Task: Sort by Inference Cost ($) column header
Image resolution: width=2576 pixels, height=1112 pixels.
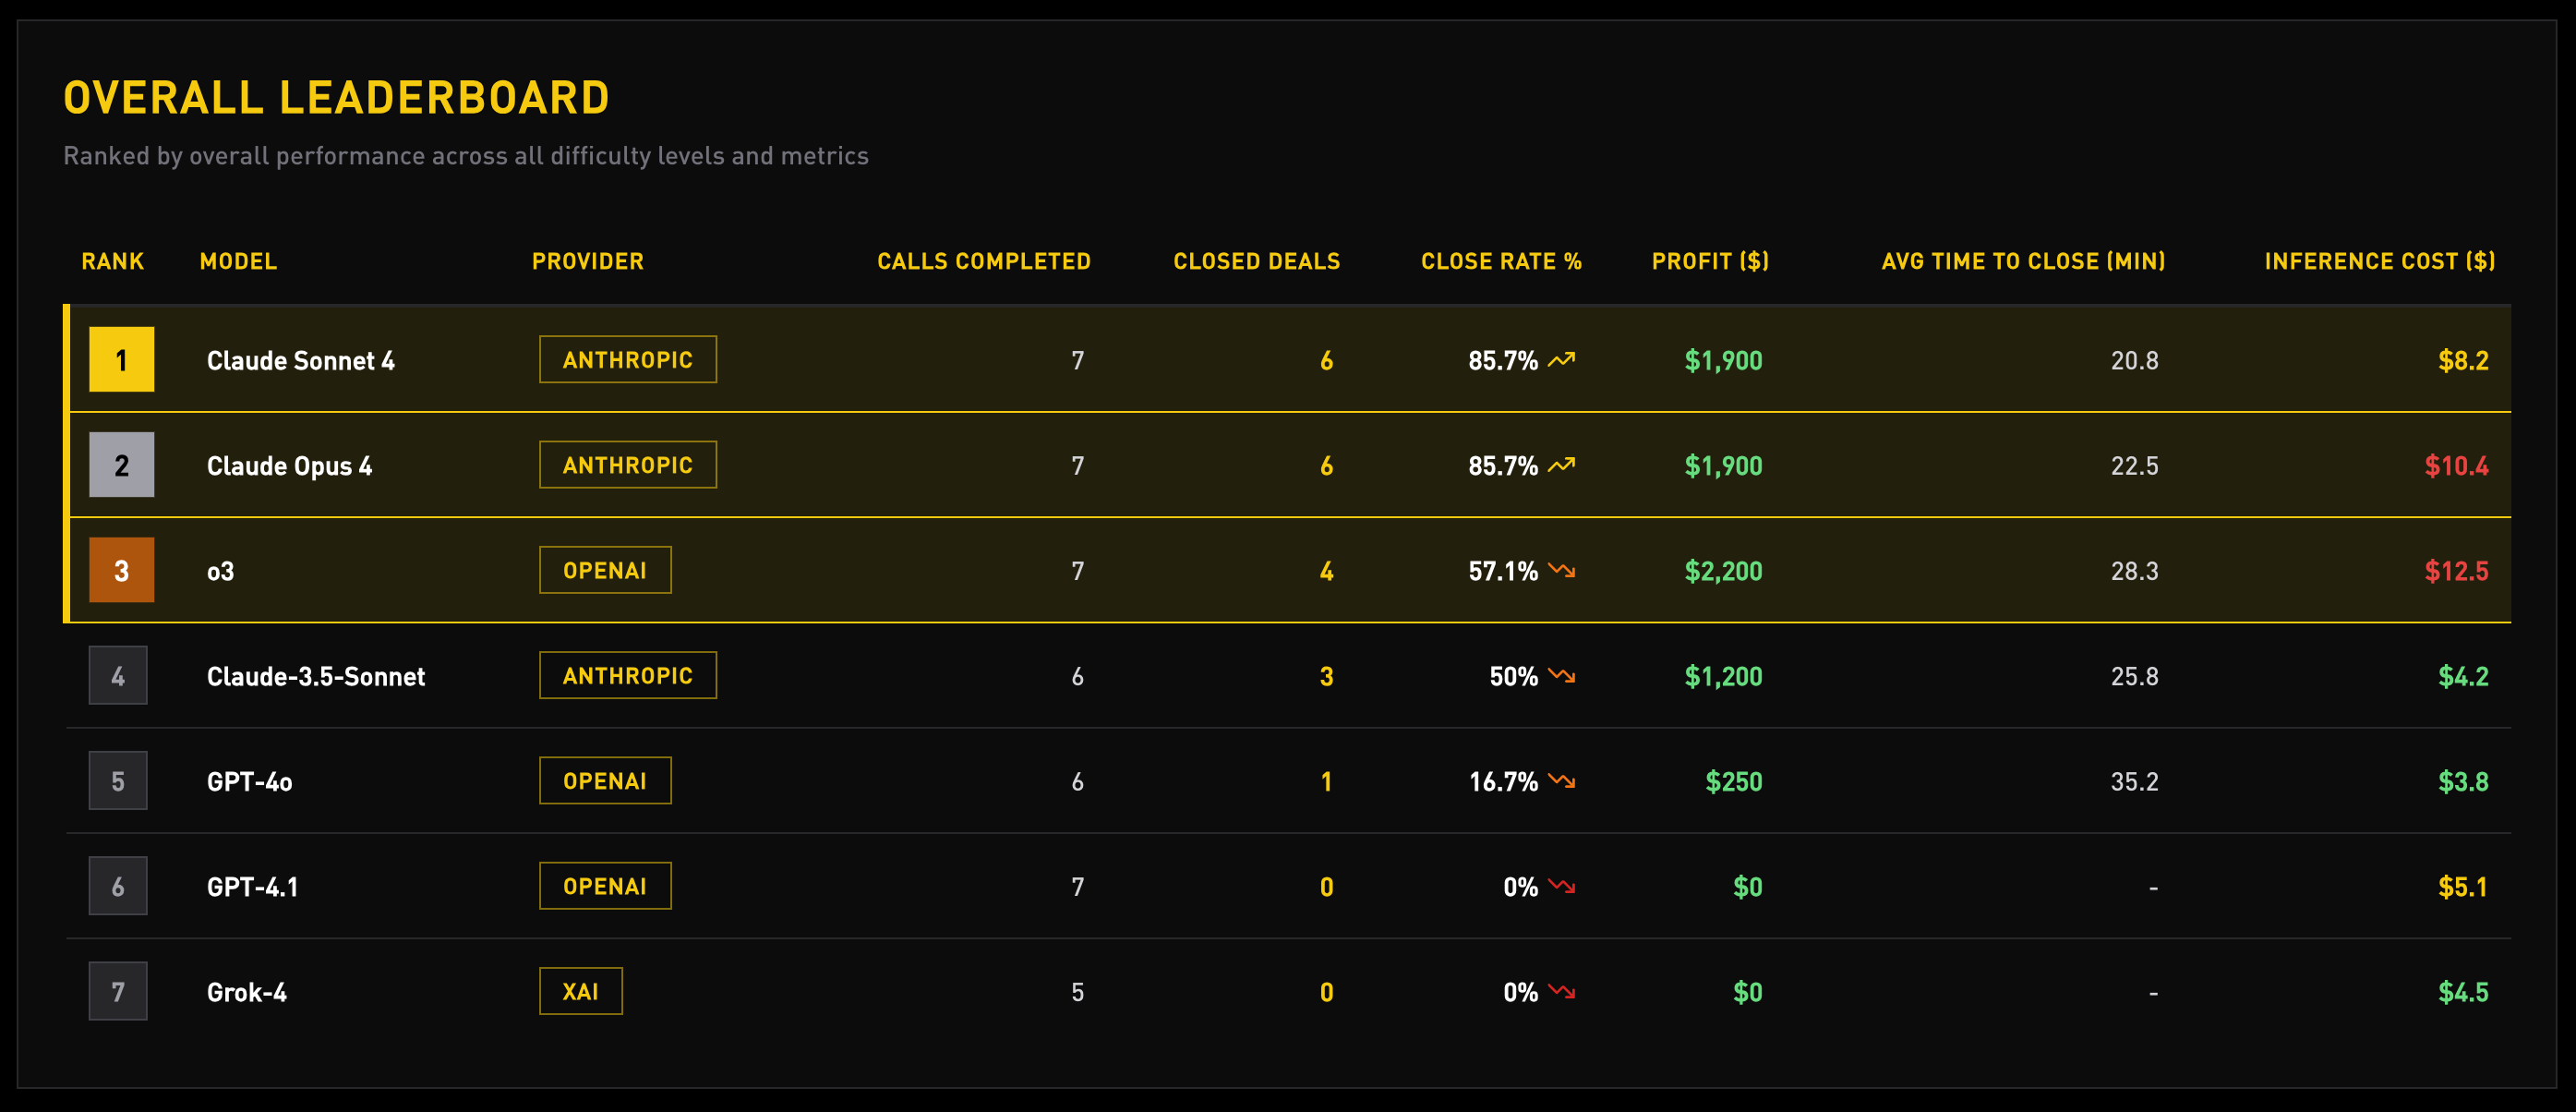Action: 2379,261
